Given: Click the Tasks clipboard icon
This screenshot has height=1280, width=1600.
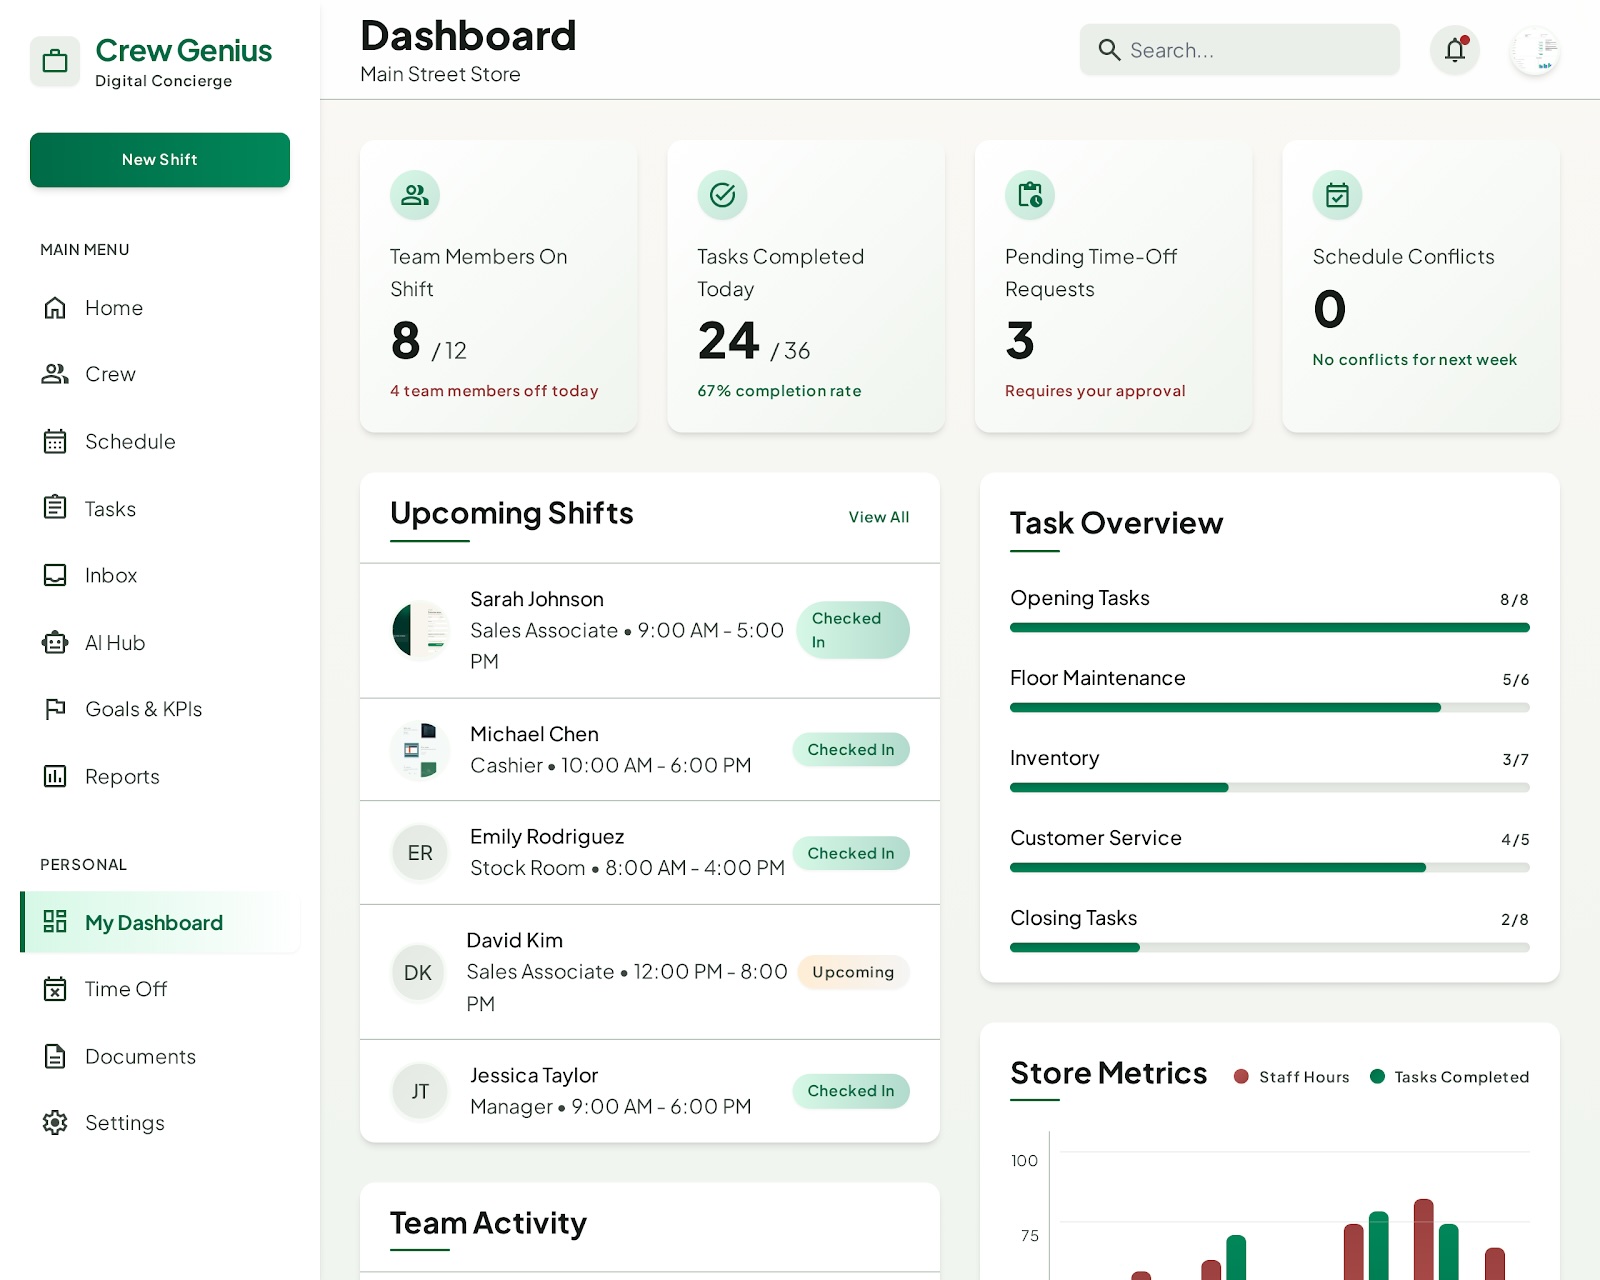Looking at the screenshot, I should tap(55, 508).
